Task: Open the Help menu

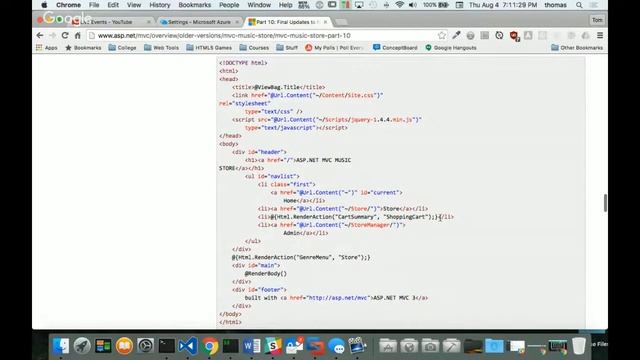Action: point(285,5)
